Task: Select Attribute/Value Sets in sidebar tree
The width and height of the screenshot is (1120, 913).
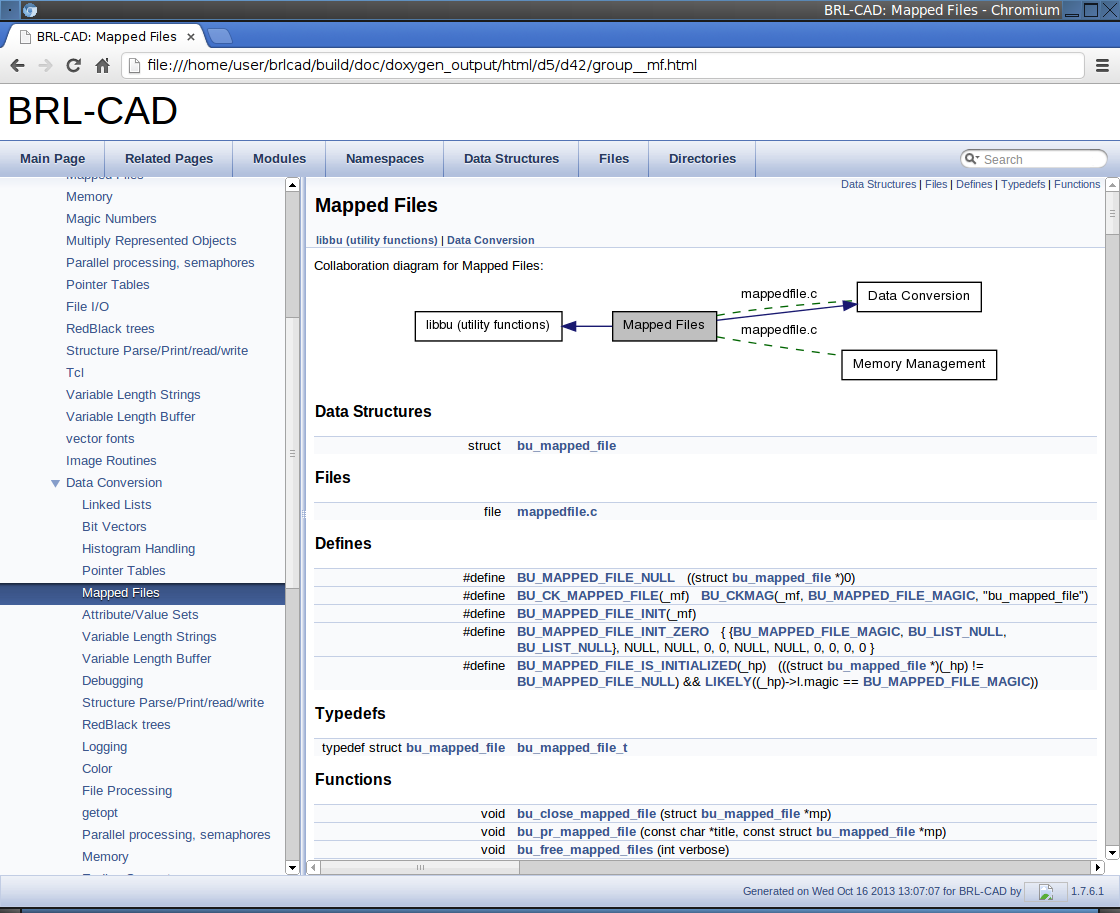Action: (140, 615)
